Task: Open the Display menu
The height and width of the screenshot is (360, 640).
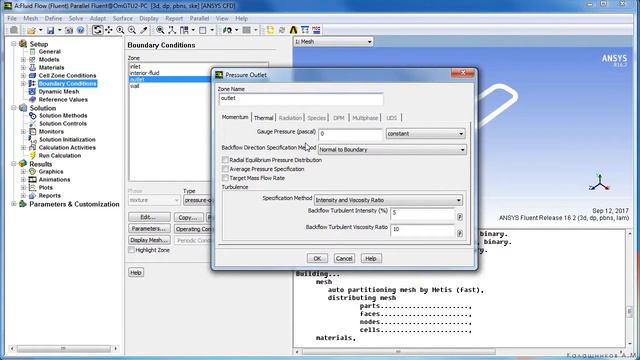Action: pyautogui.click(x=149, y=18)
